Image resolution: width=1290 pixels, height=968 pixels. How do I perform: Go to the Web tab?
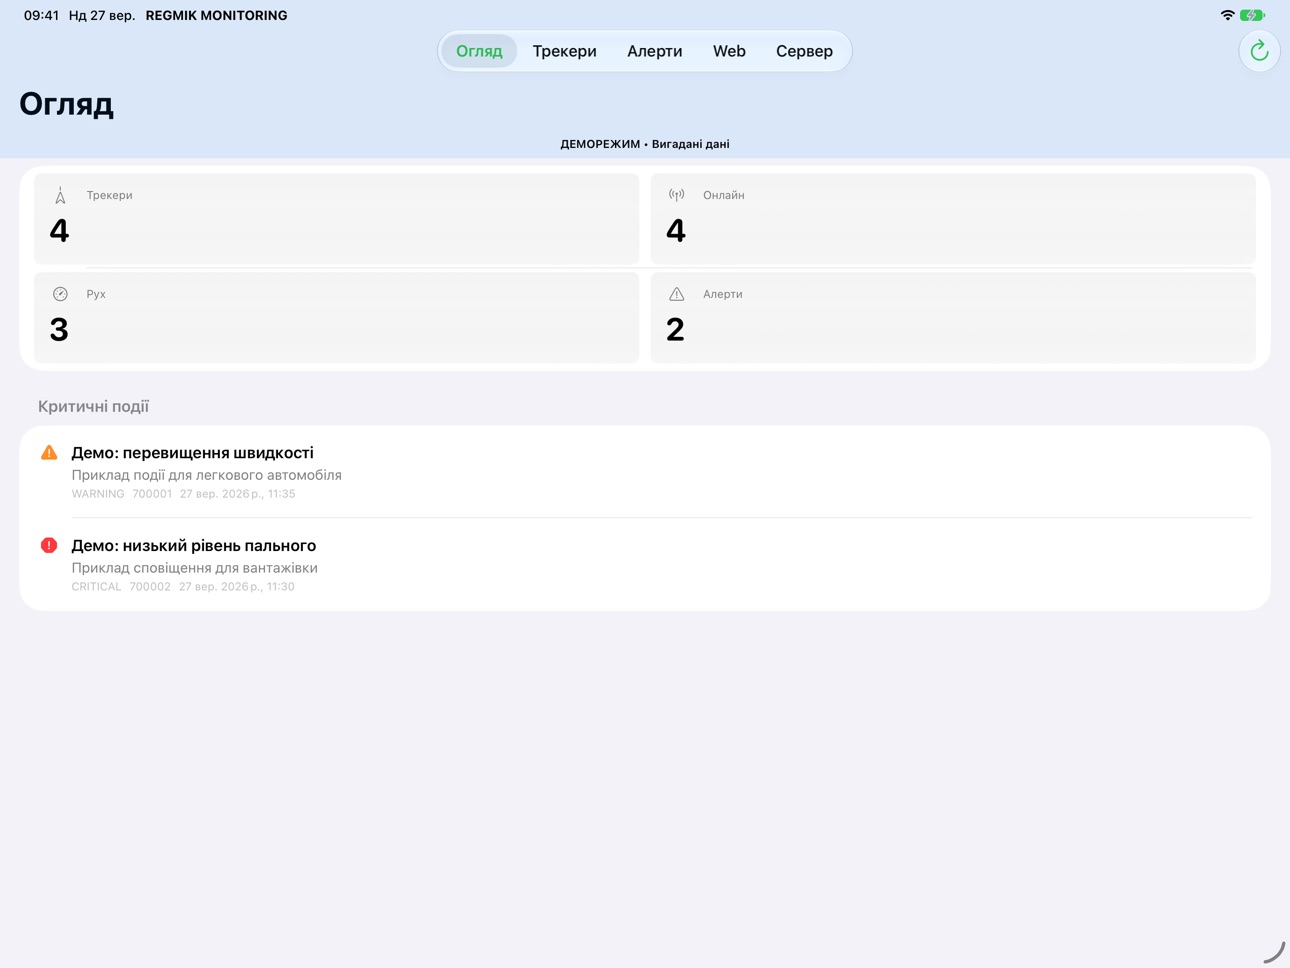[x=729, y=51]
